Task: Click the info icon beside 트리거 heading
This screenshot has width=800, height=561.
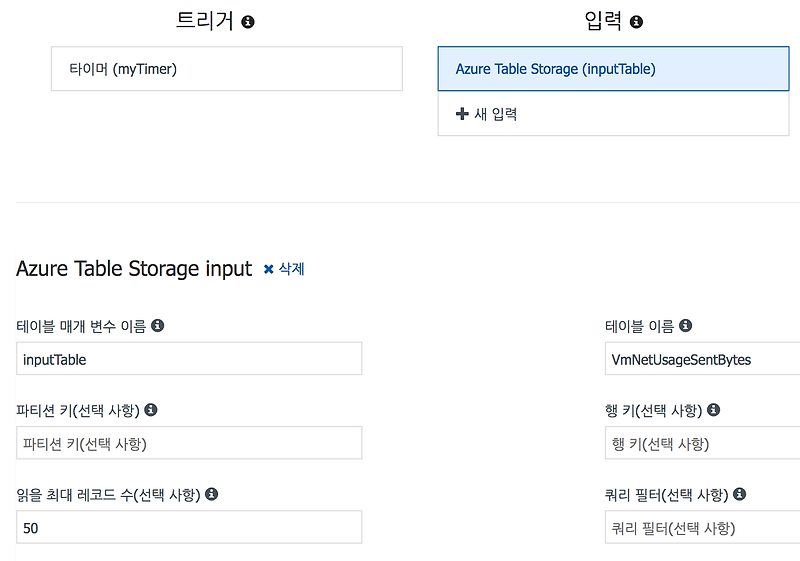Action: point(248,22)
